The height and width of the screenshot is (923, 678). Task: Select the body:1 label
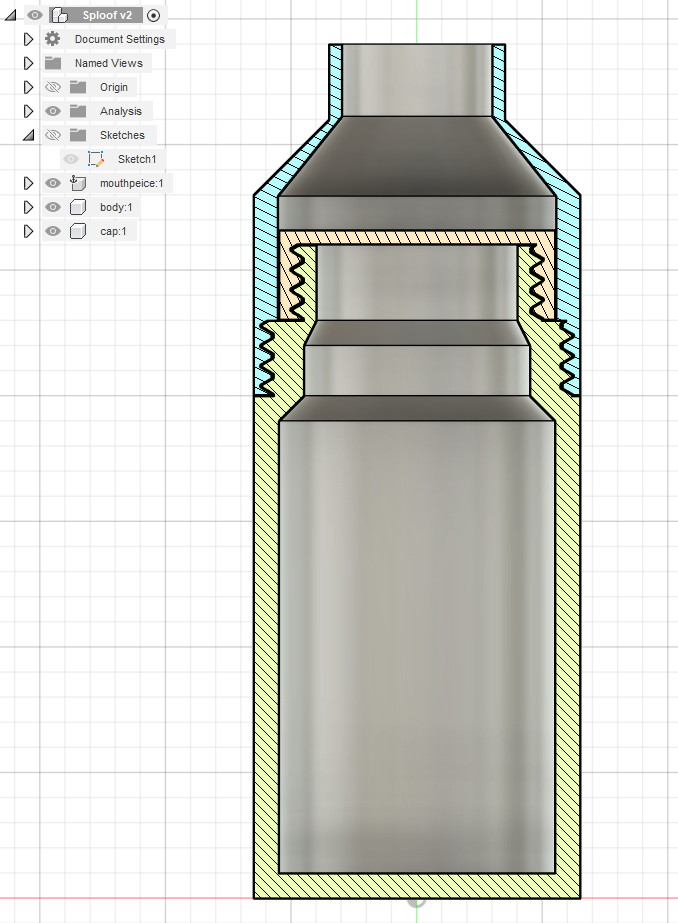coord(116,207)
